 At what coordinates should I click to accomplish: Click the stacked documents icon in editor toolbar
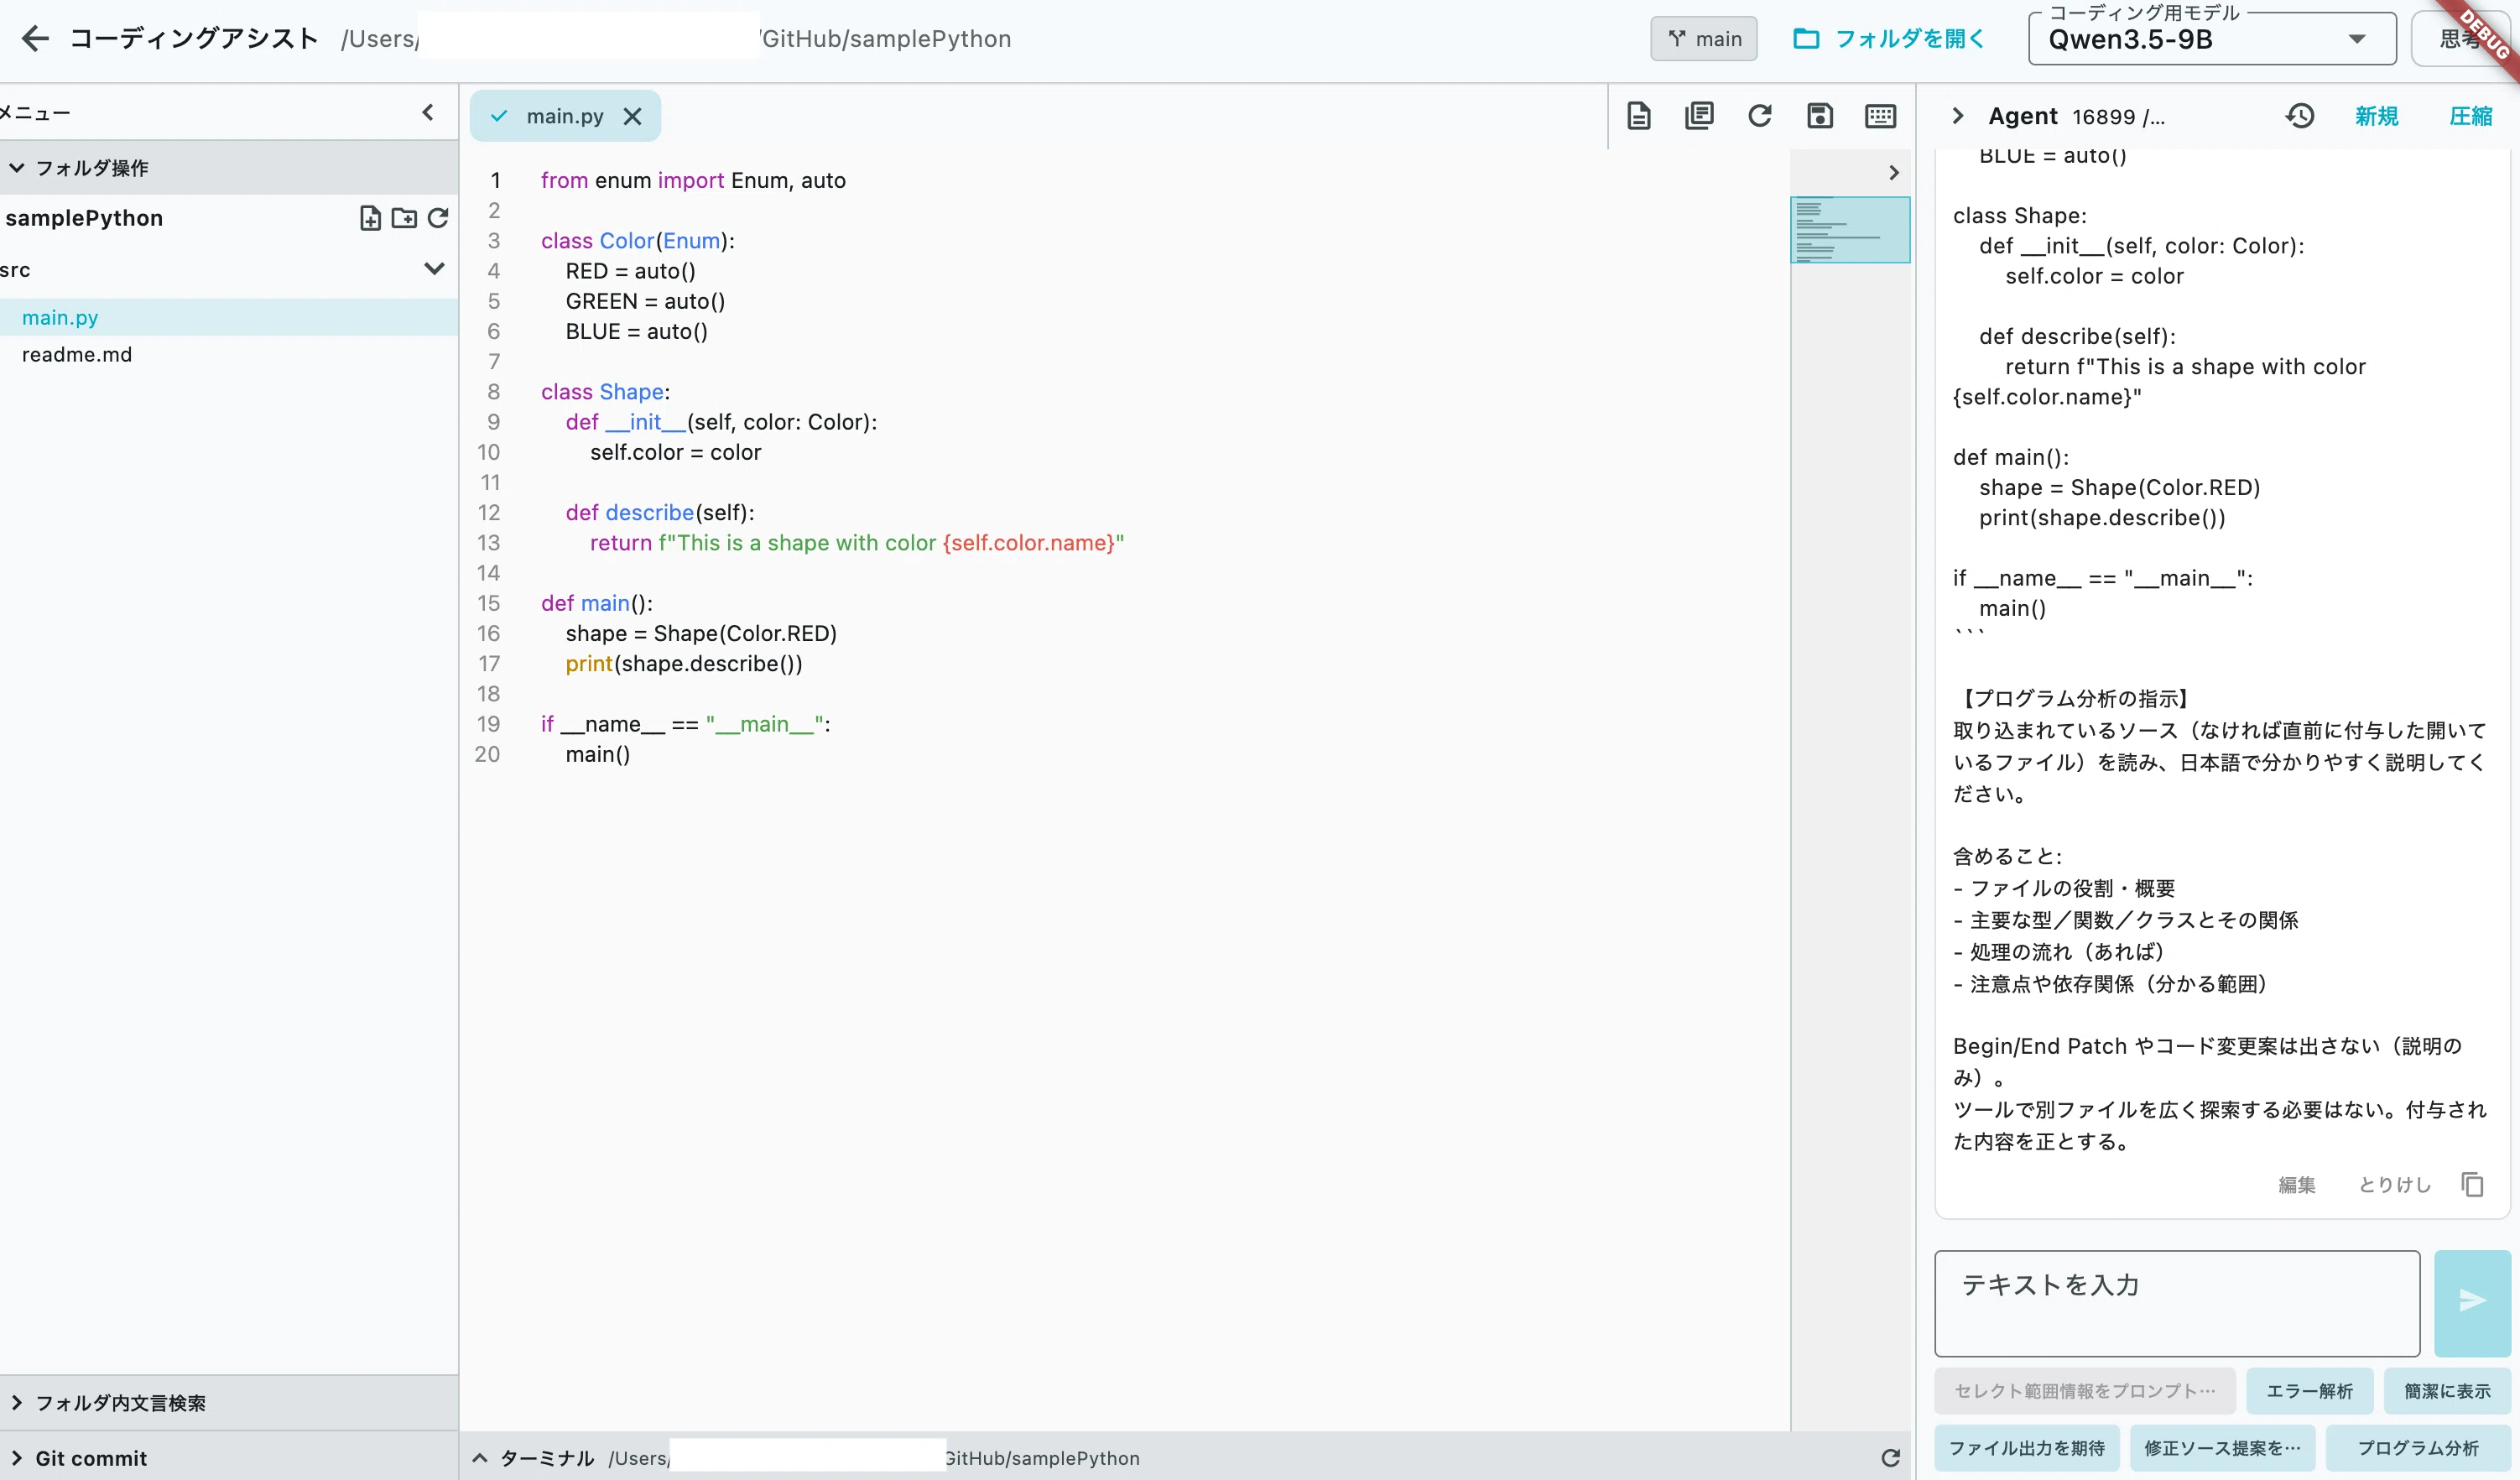point(1699,116)
